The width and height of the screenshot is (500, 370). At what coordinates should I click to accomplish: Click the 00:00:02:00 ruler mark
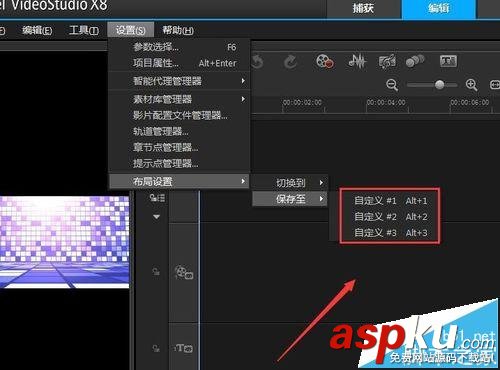[302, 102]
